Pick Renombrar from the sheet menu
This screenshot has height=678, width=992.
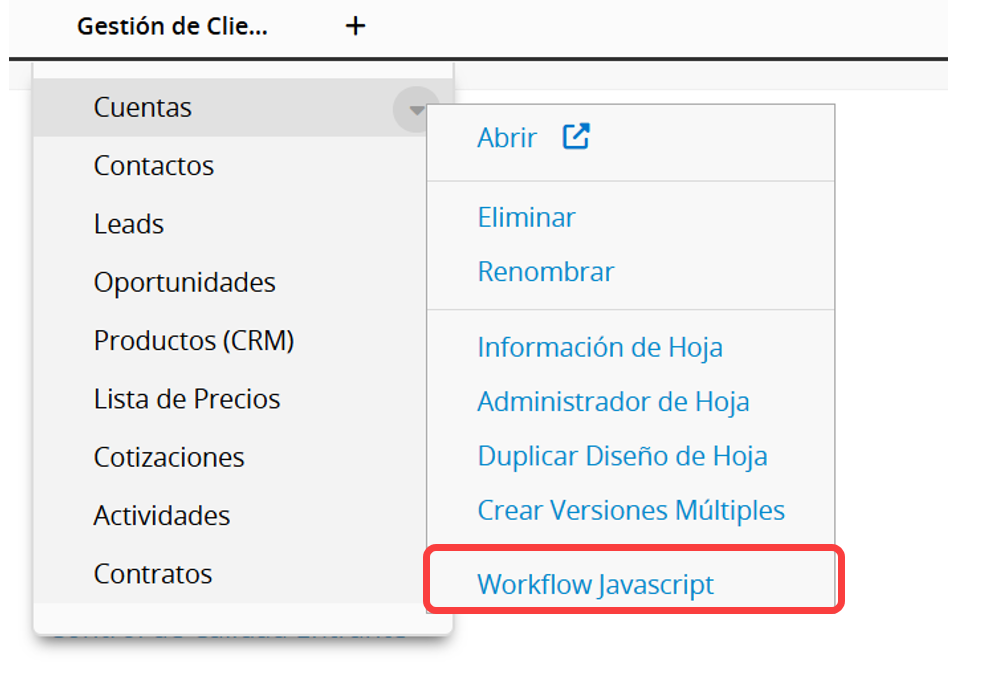tap(545, 272)
